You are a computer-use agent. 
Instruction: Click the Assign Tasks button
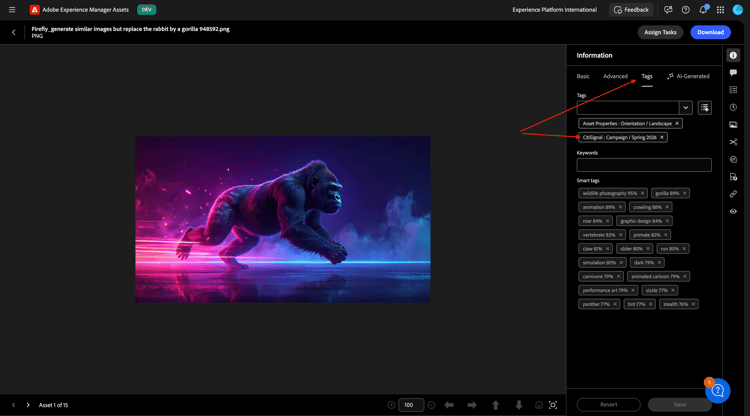(660, 32)
